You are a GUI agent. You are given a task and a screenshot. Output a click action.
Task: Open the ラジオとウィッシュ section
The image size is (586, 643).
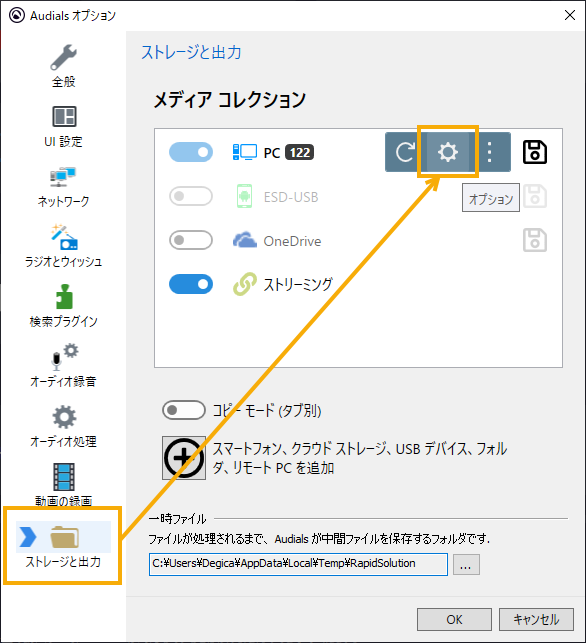click(64, 246)
